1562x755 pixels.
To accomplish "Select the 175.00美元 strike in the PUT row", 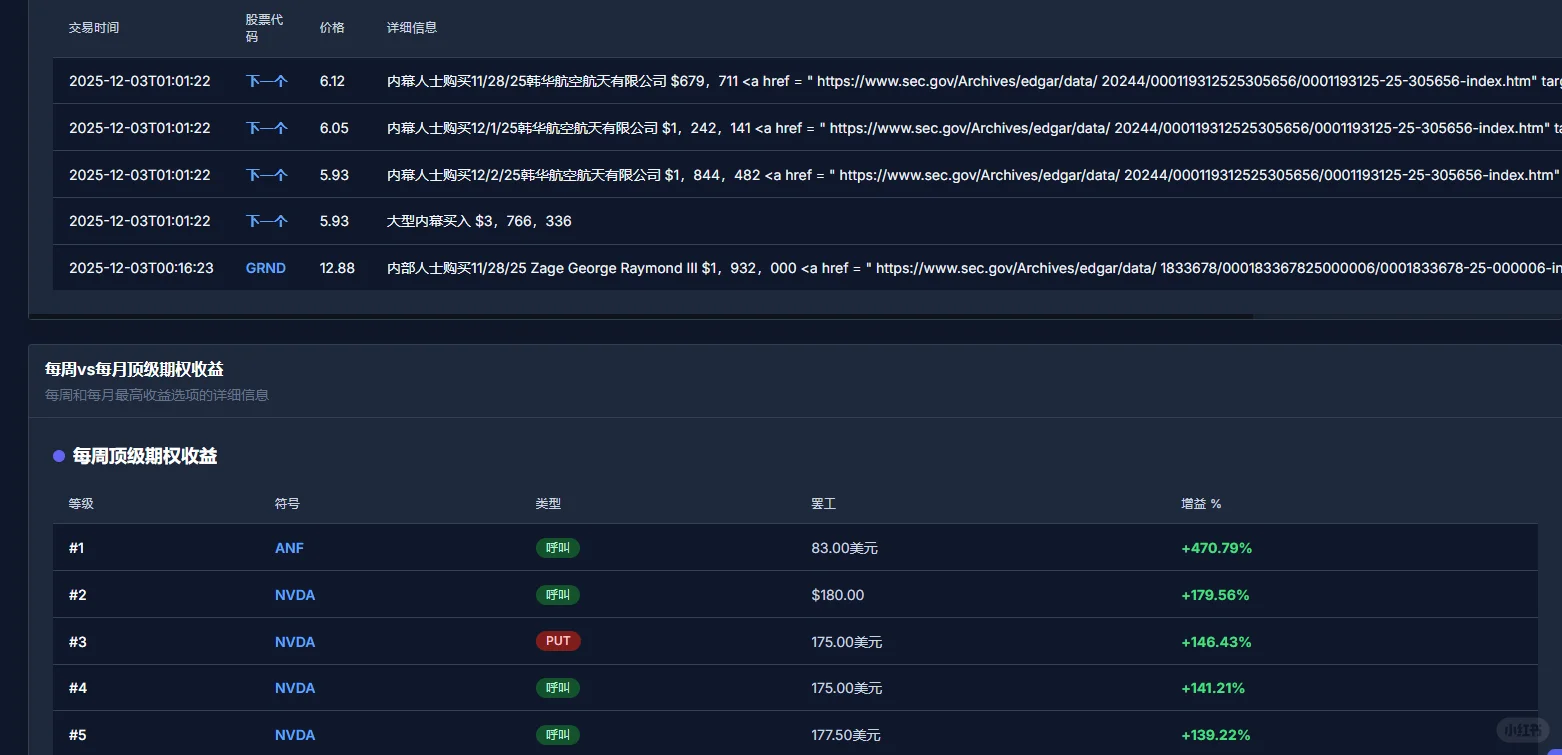I will coord(847,642).
